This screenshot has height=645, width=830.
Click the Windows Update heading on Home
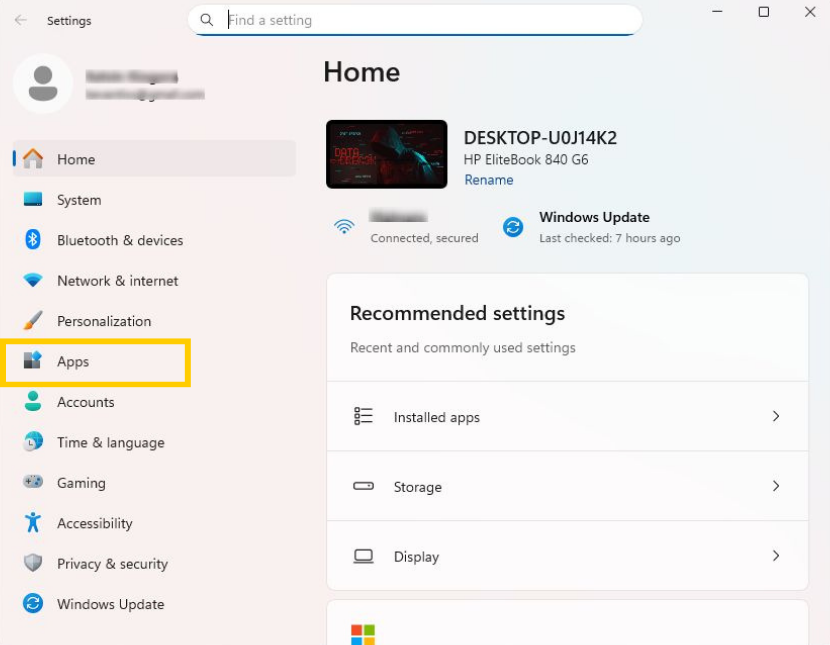tap(594, 217)
